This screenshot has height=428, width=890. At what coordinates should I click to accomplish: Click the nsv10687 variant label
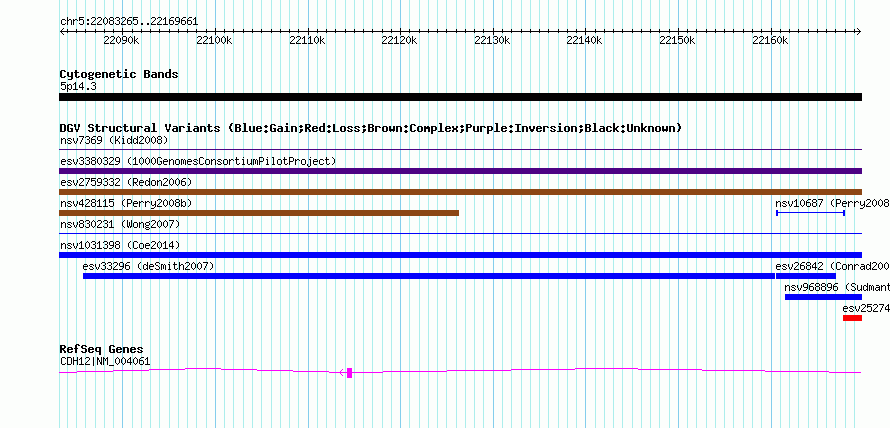click(832, 203)
